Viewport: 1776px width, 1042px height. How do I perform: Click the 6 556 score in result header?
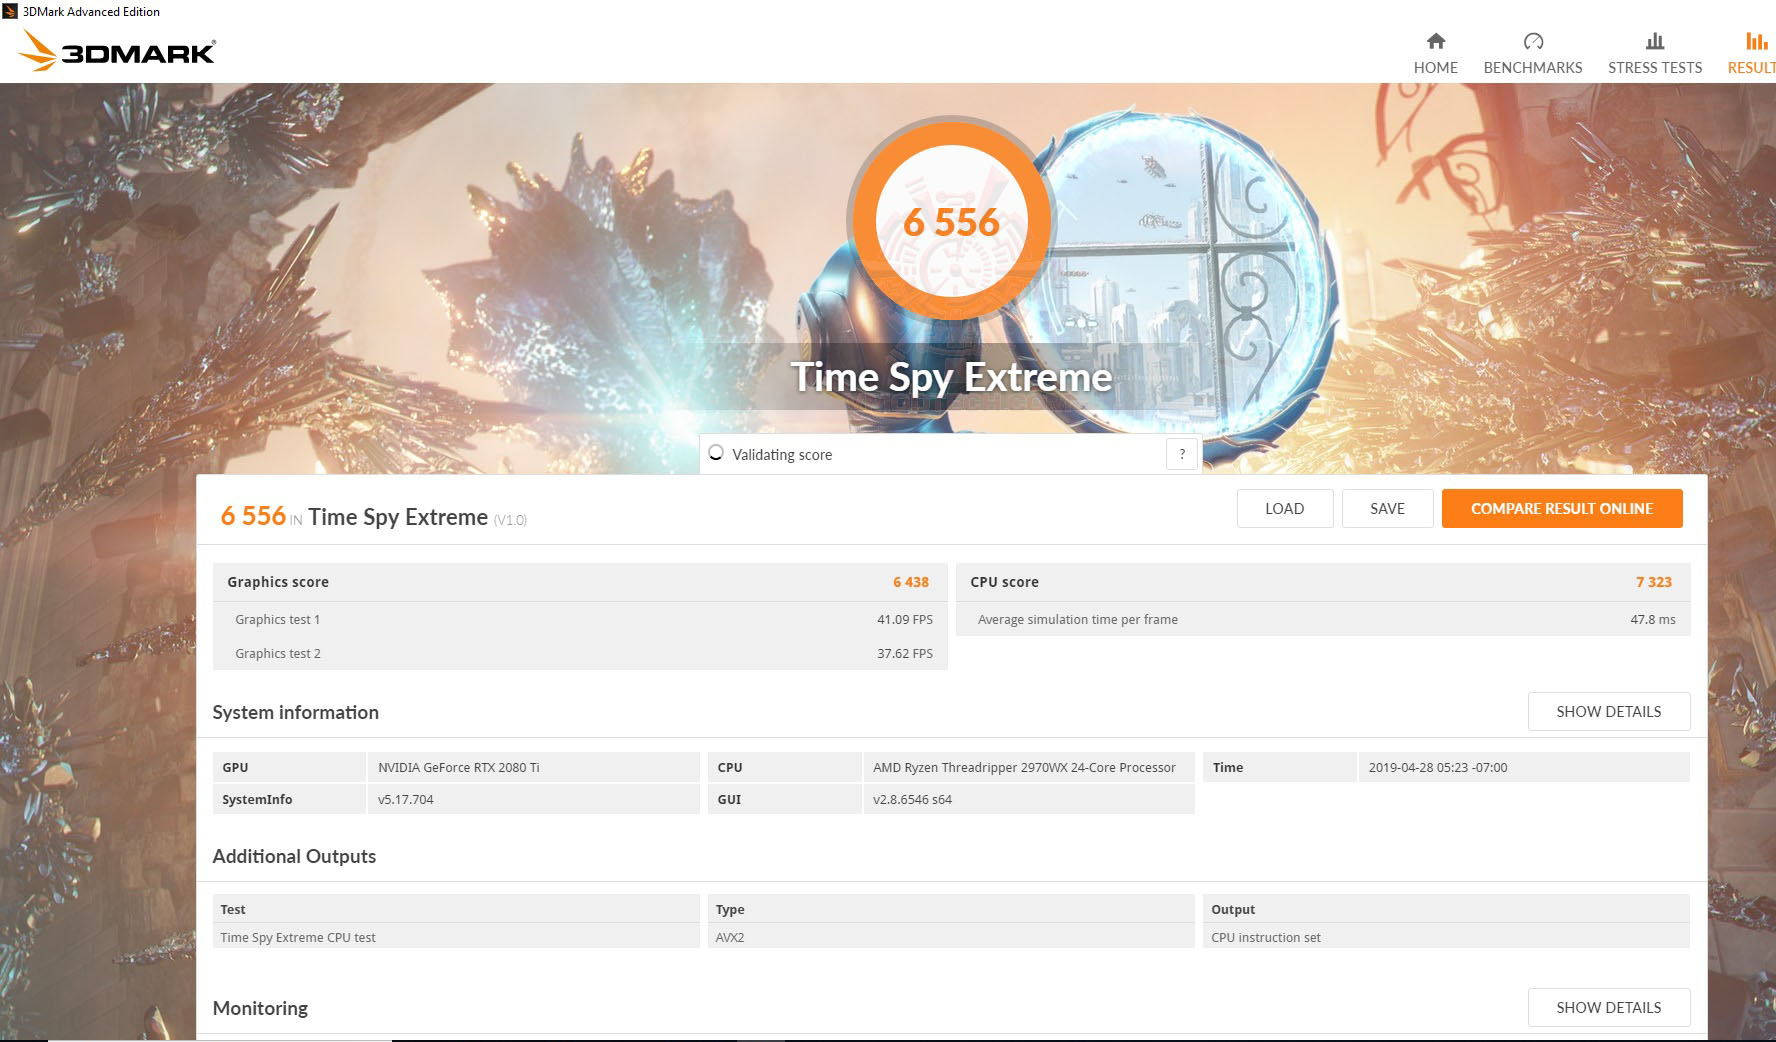coord(253,516)
